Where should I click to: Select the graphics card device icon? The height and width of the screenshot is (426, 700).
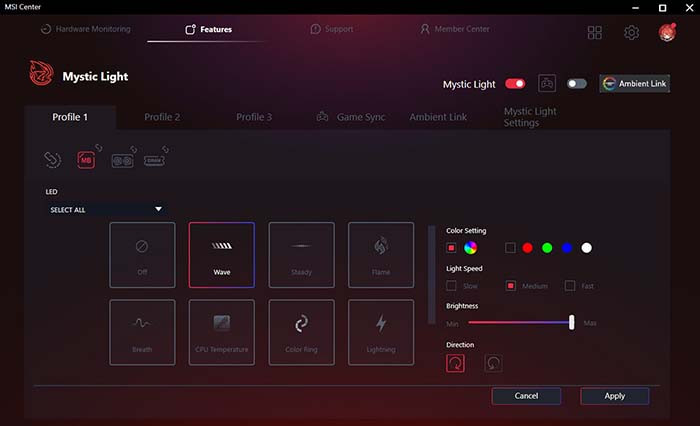point(123,159)
